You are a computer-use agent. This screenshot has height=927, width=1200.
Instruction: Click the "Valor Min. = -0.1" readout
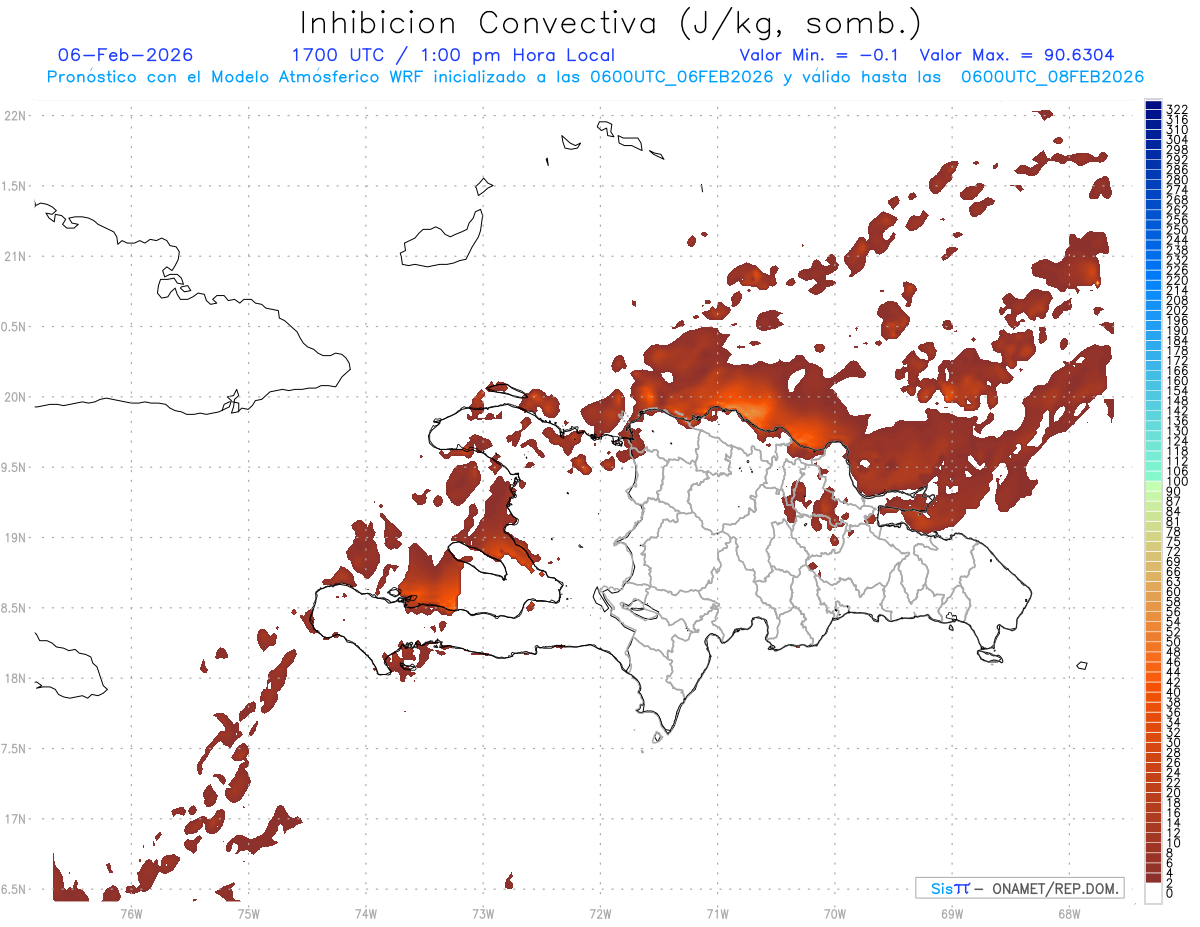821,55
